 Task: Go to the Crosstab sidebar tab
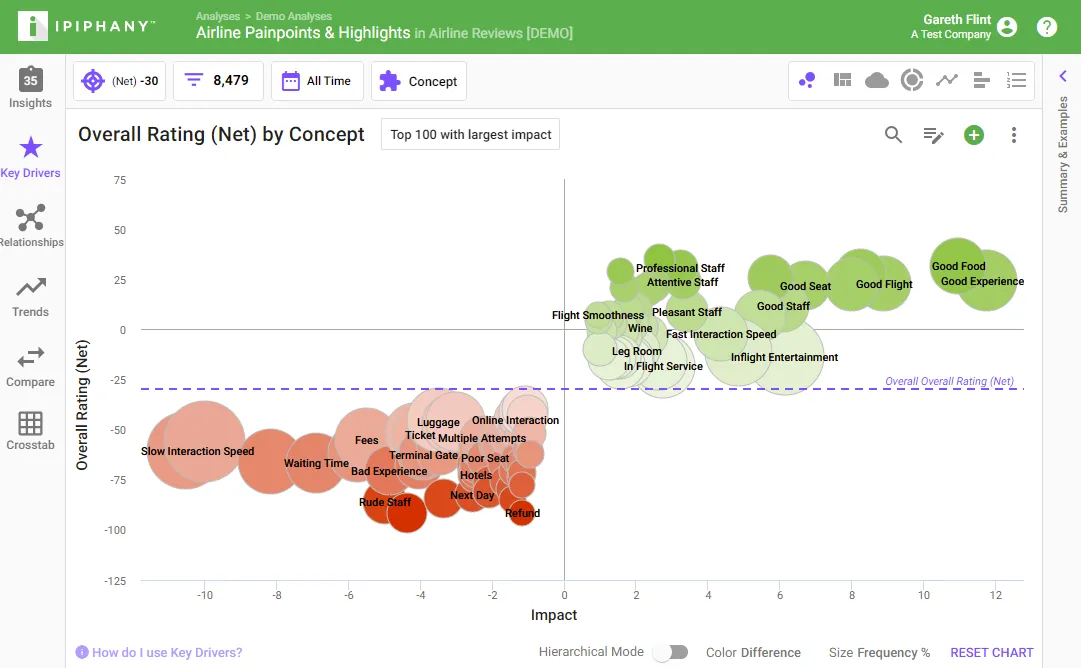pyautogui.click(x=30, y=431)
